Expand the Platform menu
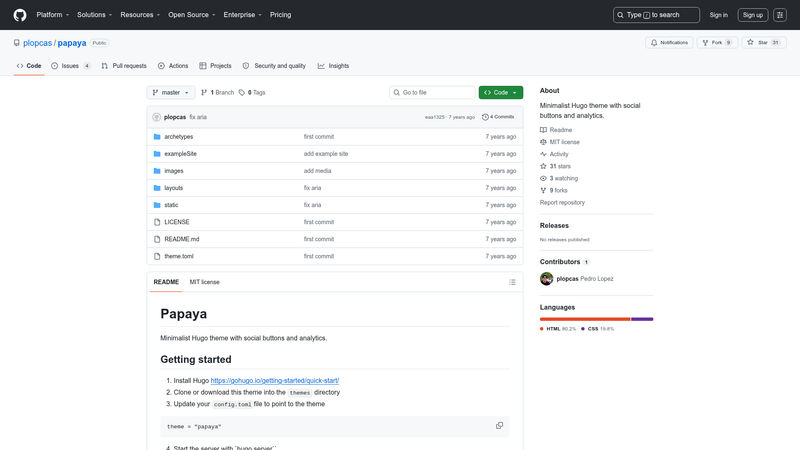Viewport: 800px width, 450px height. pyautogui.click(x=53, y=15)
